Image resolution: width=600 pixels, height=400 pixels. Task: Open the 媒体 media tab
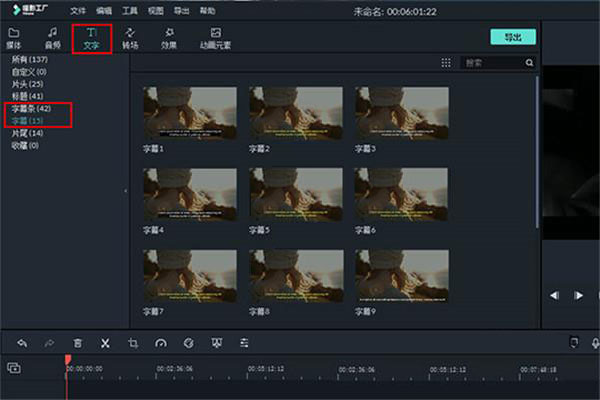[14, 38]
